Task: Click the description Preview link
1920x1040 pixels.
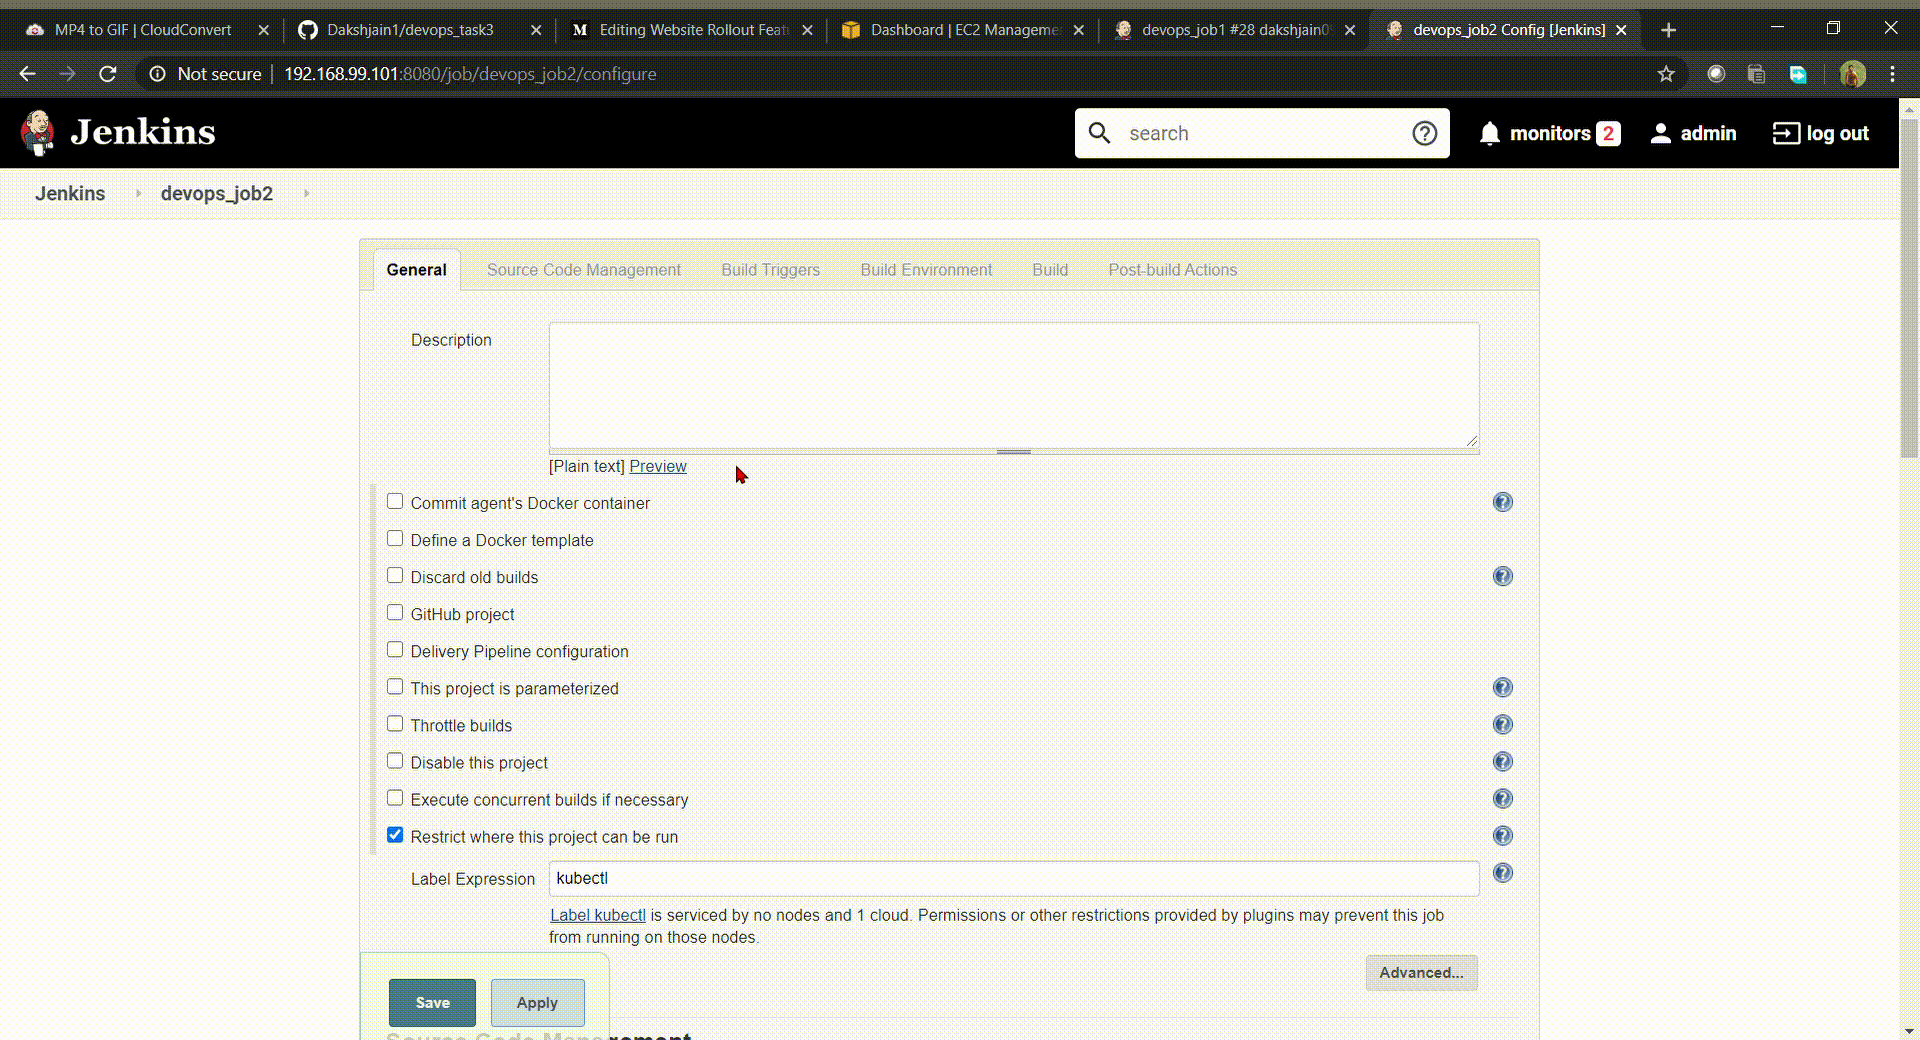Action: tap(658, 466)
